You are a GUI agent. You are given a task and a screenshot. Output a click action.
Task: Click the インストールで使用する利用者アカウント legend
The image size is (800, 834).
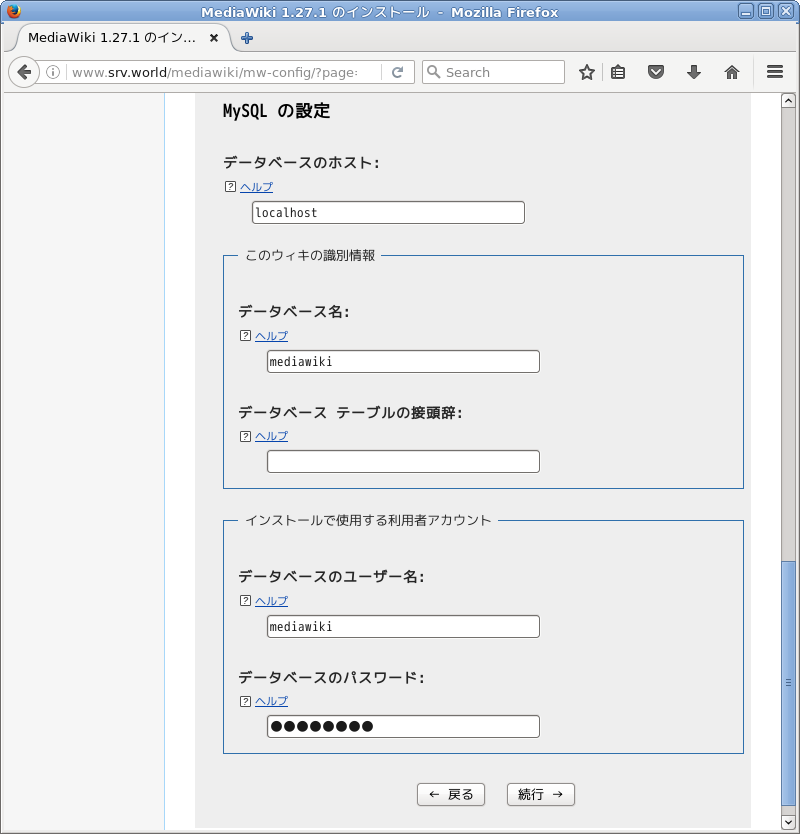tap(368, 520)
